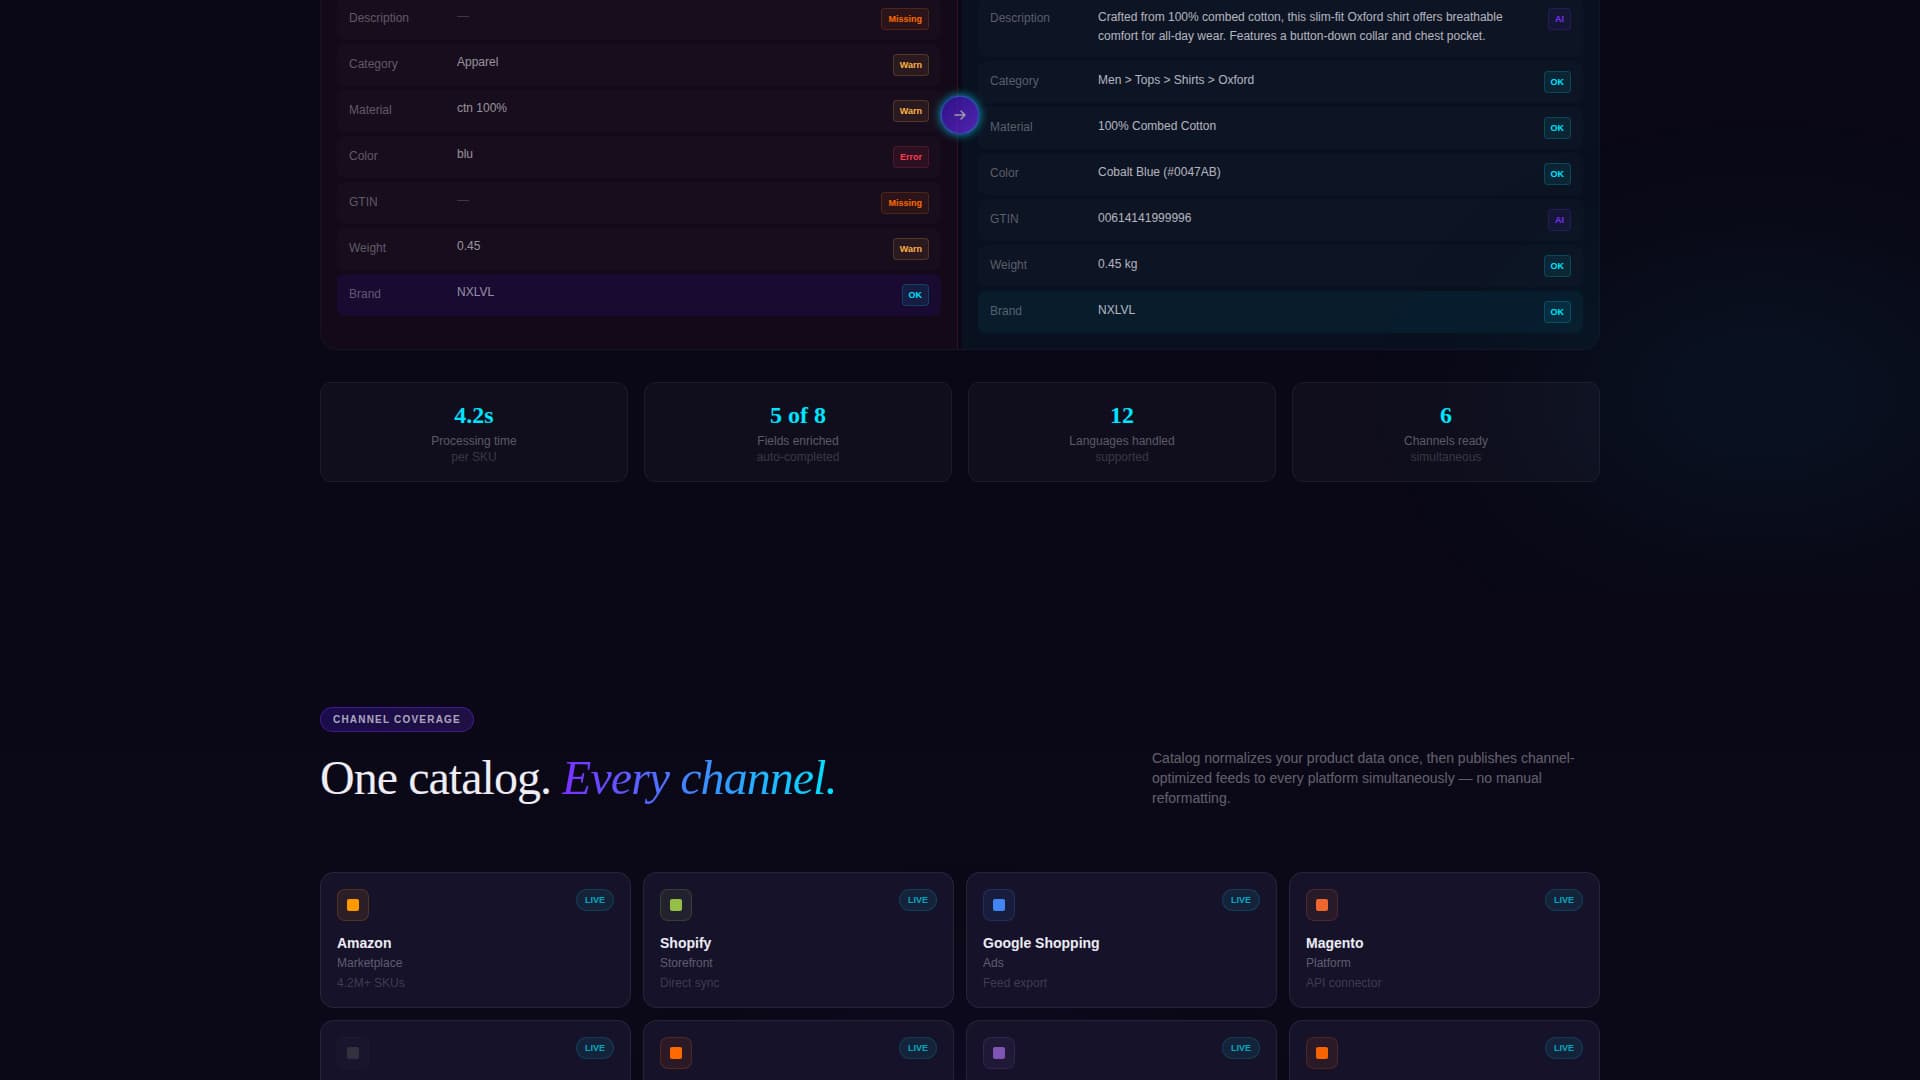Click the OK badge for 100% Combed Cotton
The image size is (1920, 1080).
tap(1557, 128)
